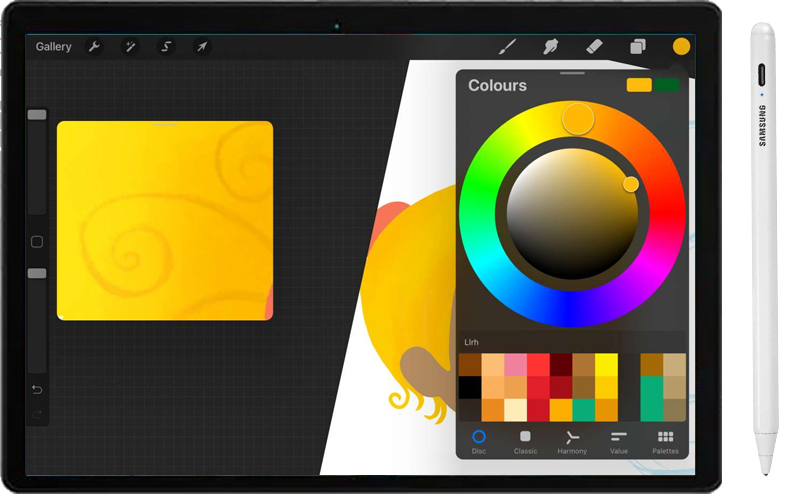The height and width of the screenshot is (494, 807).
Task: Switch to the Palettes tab
Action: click(665, 442)
